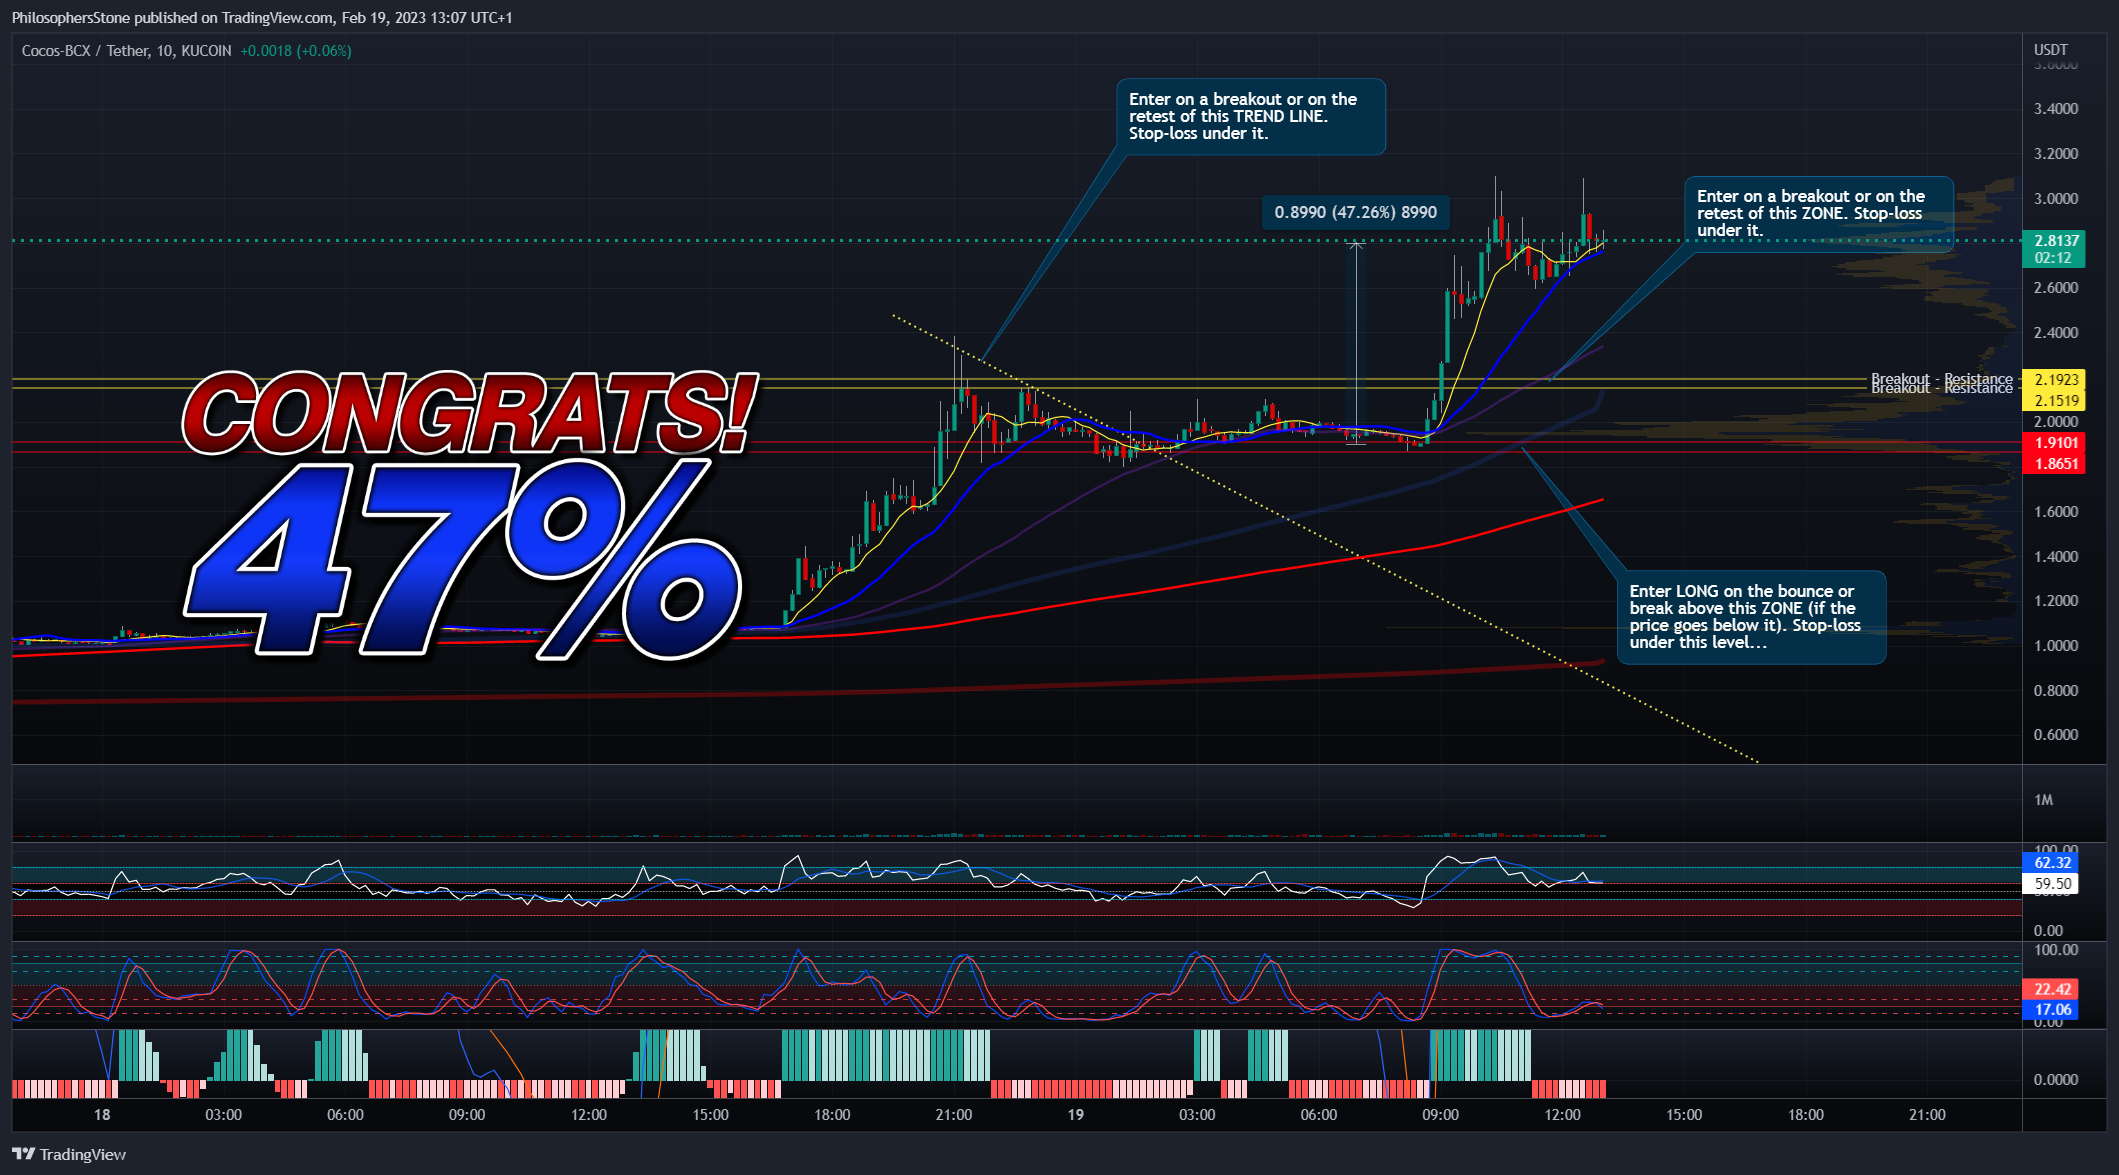Click the 2.6000 price axis tick
The image size is (2119, 1175).
[2056, 288]
